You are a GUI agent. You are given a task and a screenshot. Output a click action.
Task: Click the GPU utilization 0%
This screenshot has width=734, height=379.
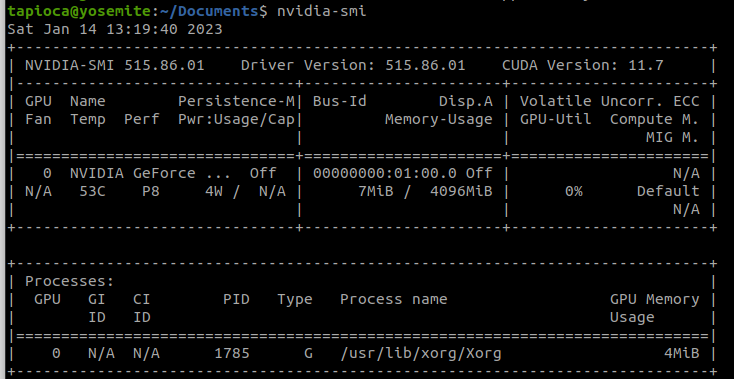click(x=574, y=191)
